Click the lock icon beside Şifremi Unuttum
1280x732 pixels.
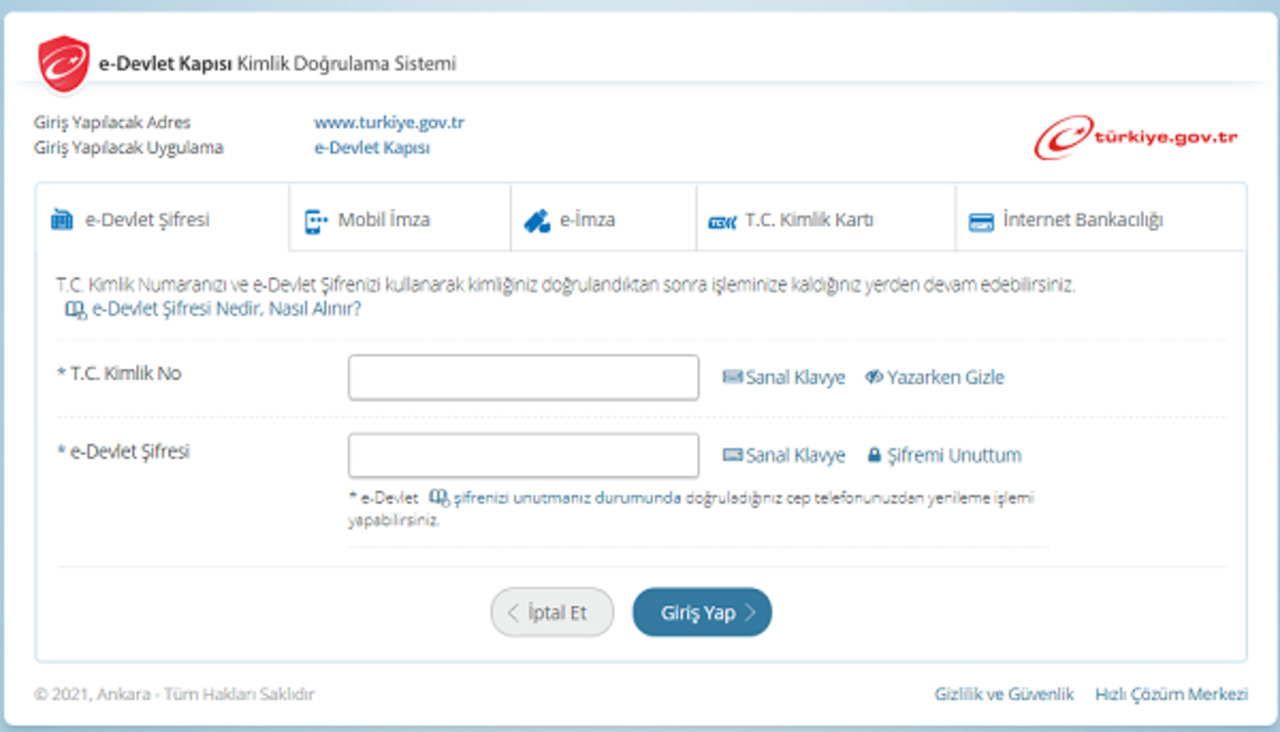[x=874, y=455]
